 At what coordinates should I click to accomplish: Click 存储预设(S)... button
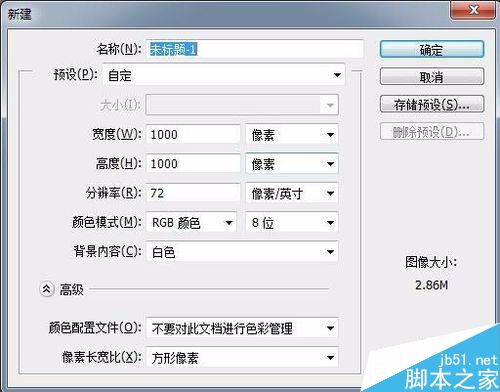(x=432, y=104)
